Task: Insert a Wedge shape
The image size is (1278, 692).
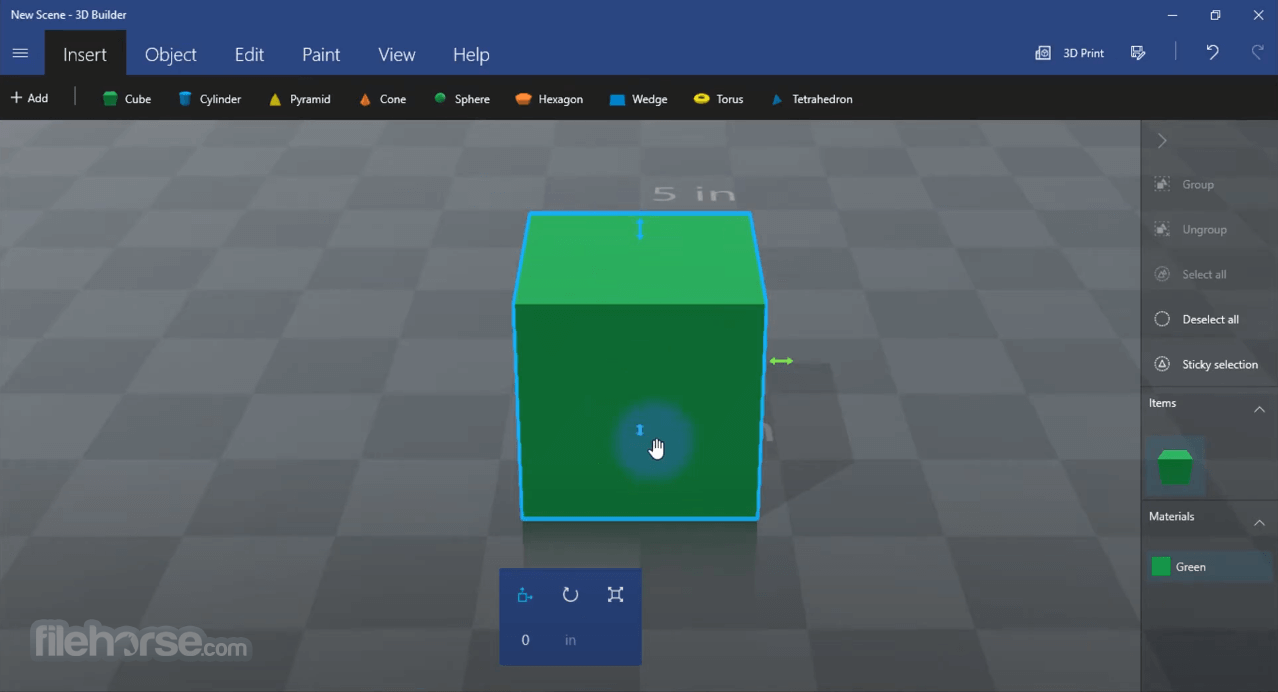Action: [x=638, y=99]
